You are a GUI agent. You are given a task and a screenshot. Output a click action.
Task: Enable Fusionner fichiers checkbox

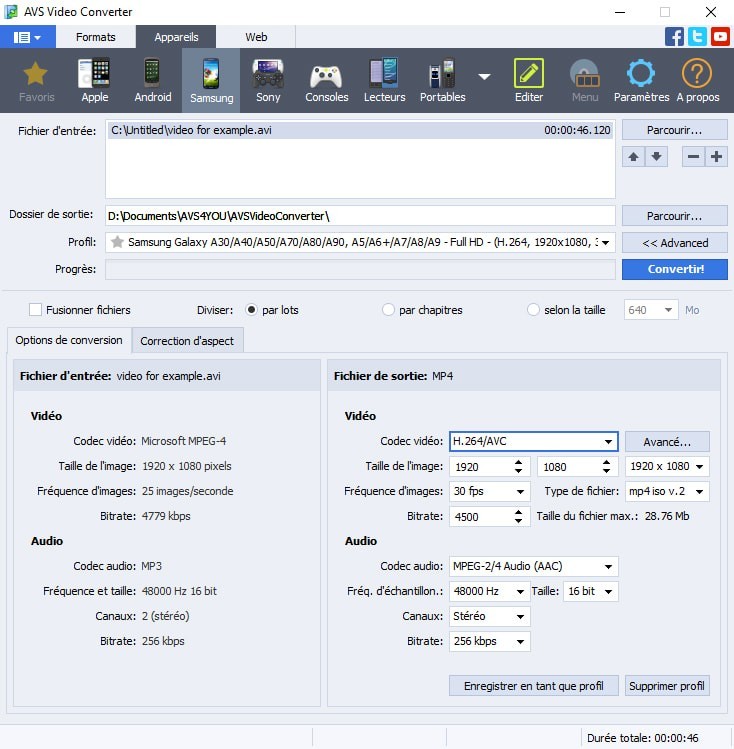pos(35,310)
